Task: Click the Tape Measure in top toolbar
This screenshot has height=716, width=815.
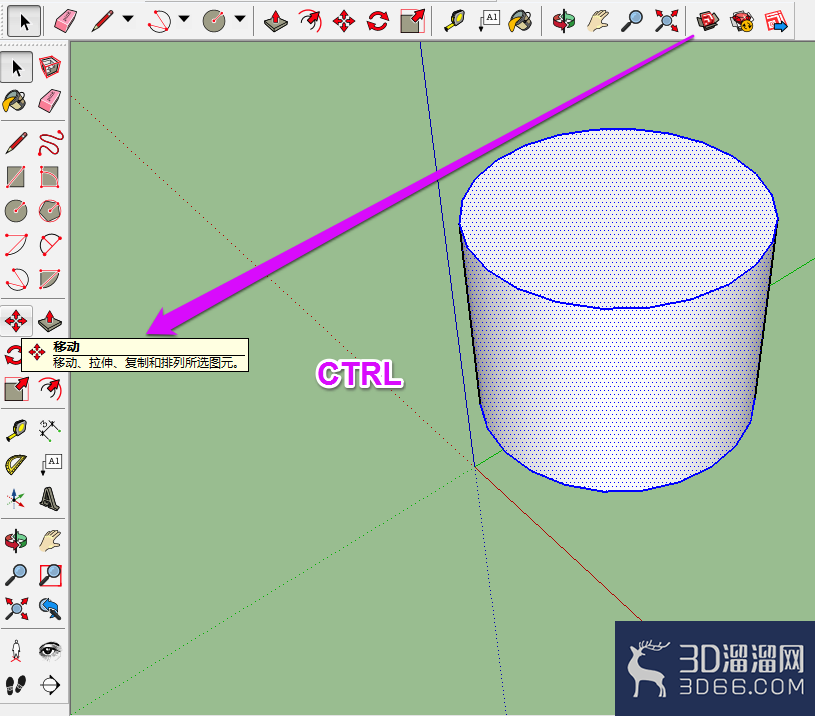Action: tap(455, 21)
